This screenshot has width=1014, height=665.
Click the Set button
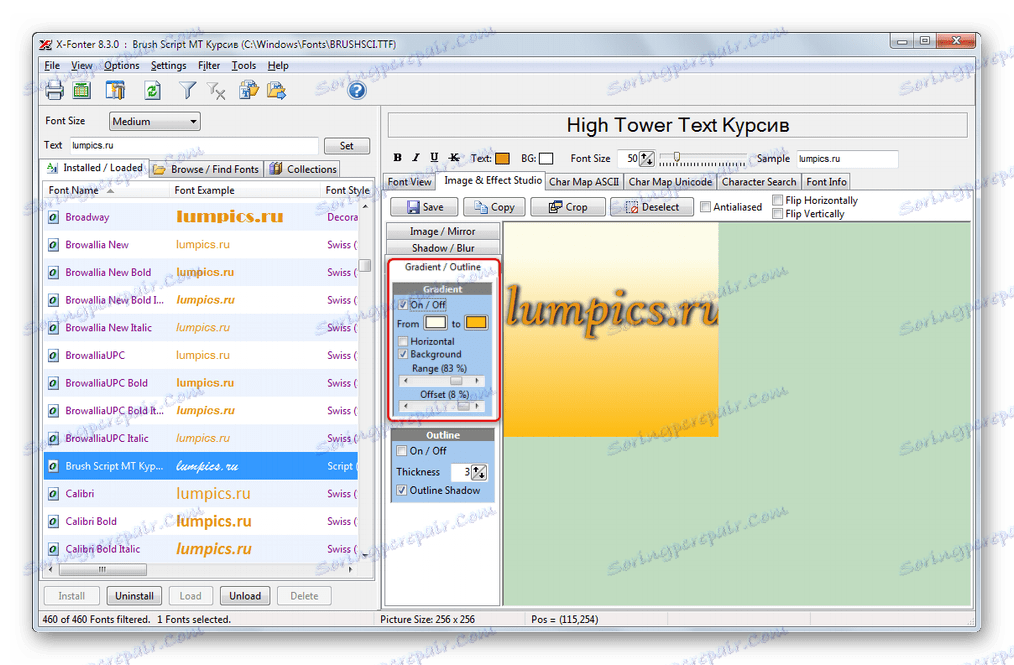[347, 146]
